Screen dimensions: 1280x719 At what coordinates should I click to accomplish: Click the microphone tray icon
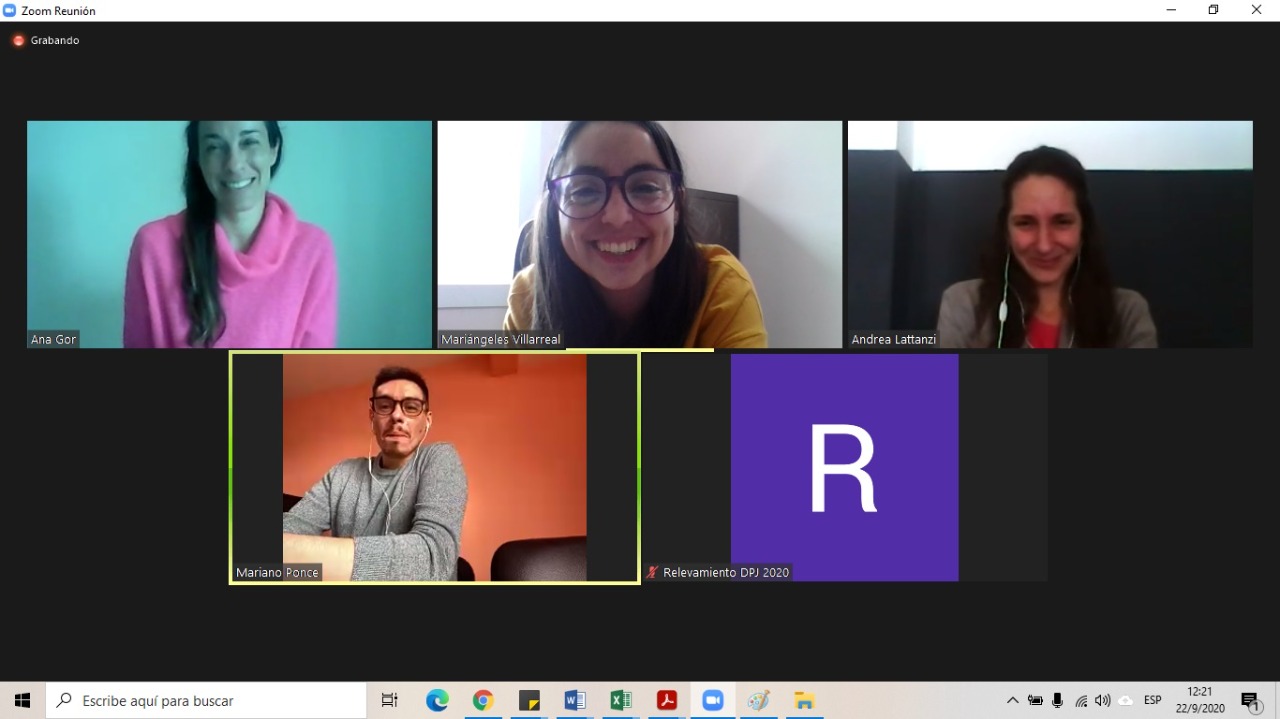(1058, 701)
